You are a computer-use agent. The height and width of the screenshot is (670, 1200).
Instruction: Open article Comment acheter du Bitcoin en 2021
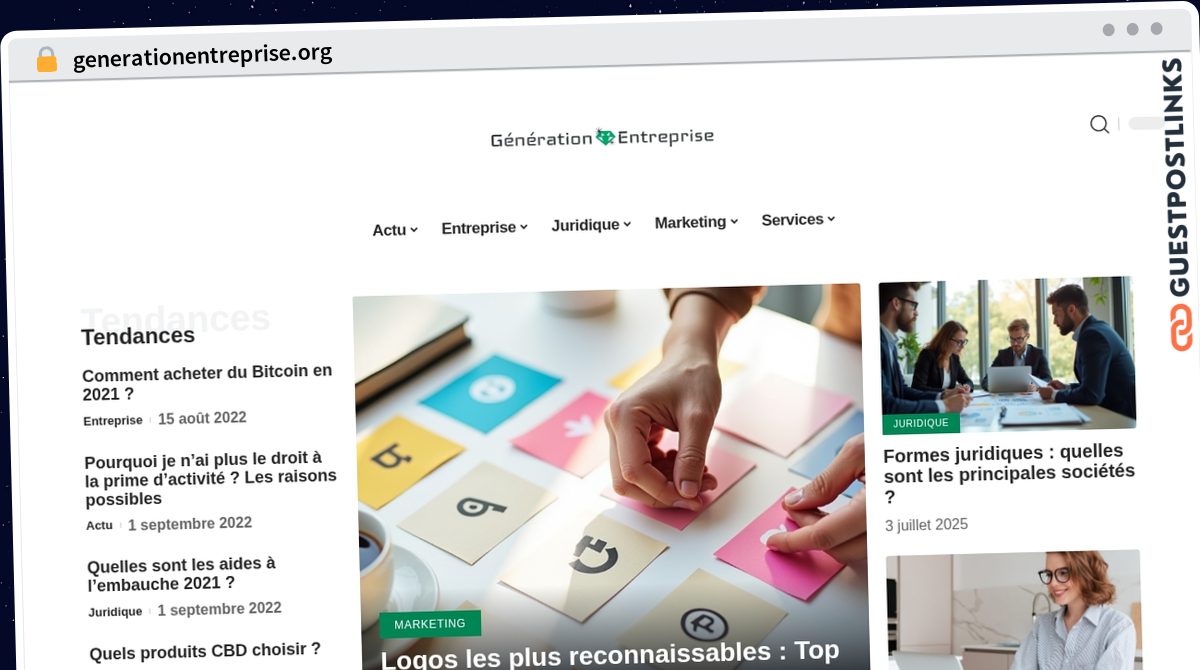point(207,382)
